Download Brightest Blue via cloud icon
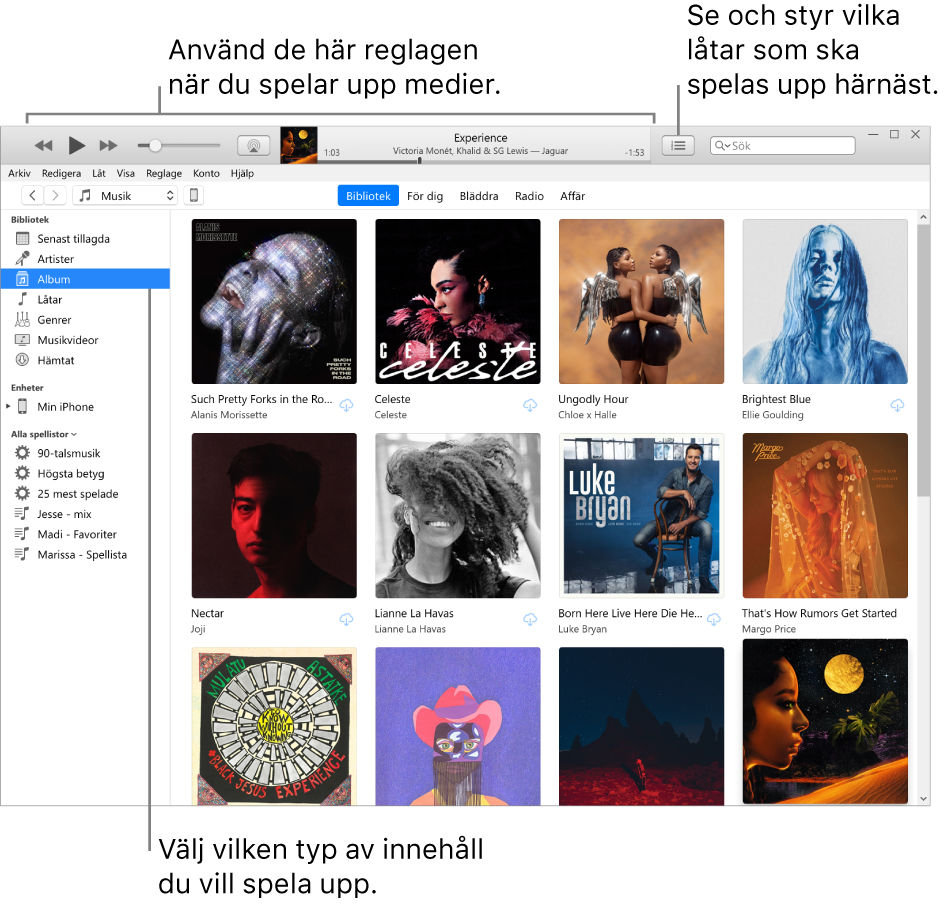 click(897, 405)
